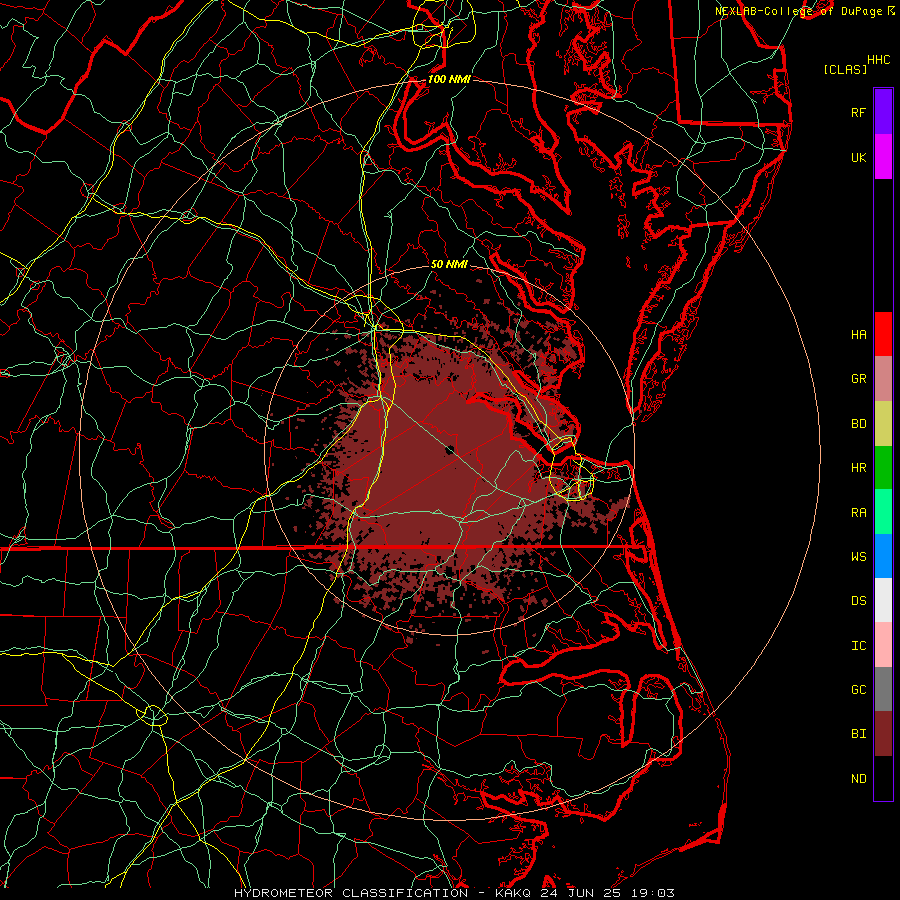Click the 'RA' legend label
Image resolution: width=900 pixels, height=900 pixels.
click(858, 513)
